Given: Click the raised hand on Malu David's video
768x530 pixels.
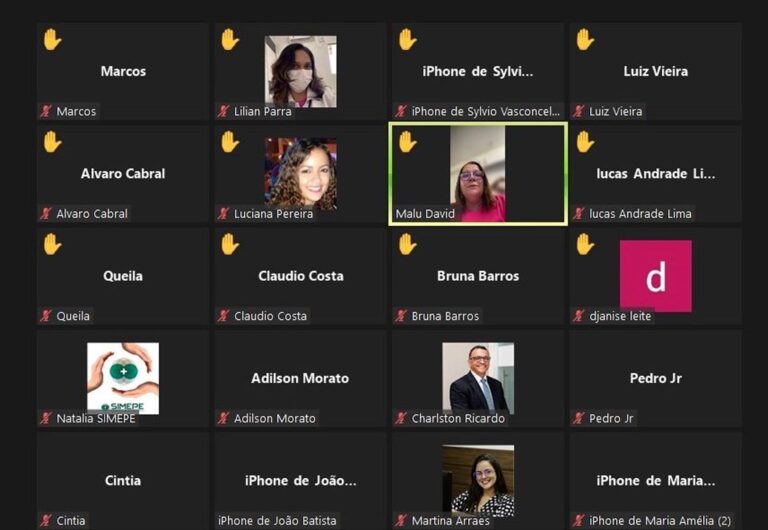Looking at the screenshot, I should click(407, 142).
